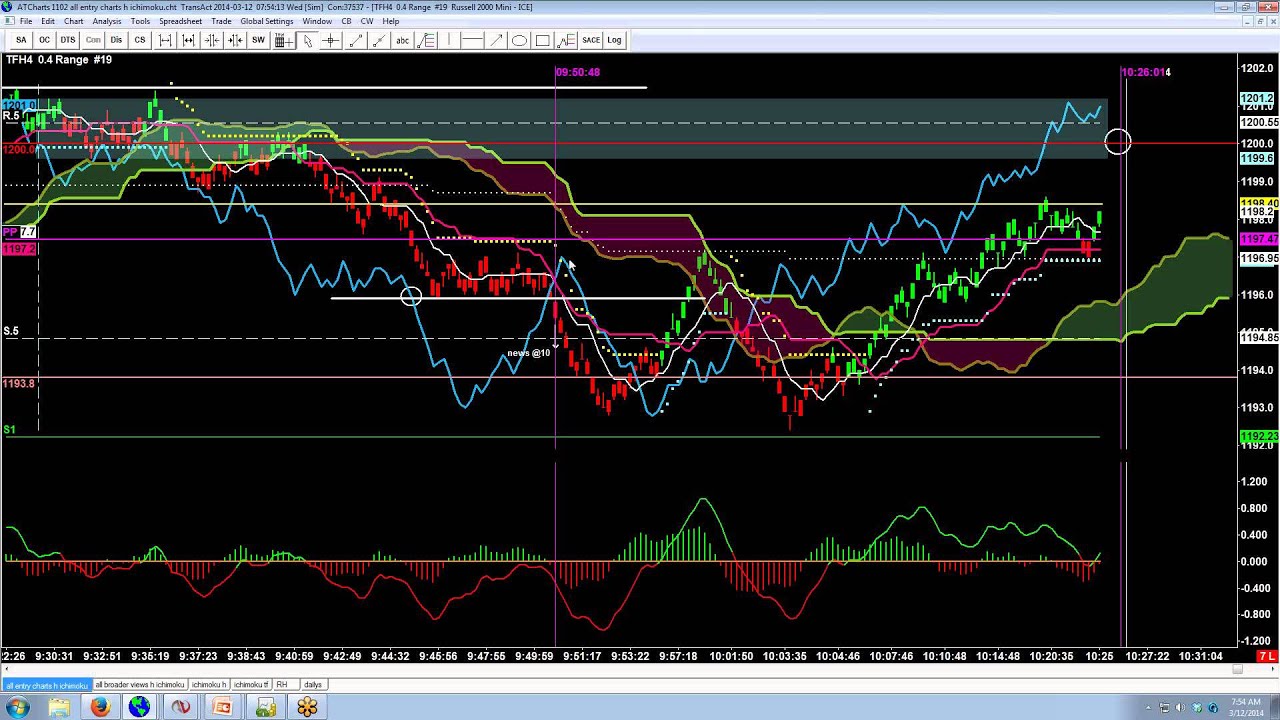Viewport: 1280px width, 720px height.
Task: Click the 10:26:01 vertical time marker label
Action: pyautogui.click(x=1145, y=72)
